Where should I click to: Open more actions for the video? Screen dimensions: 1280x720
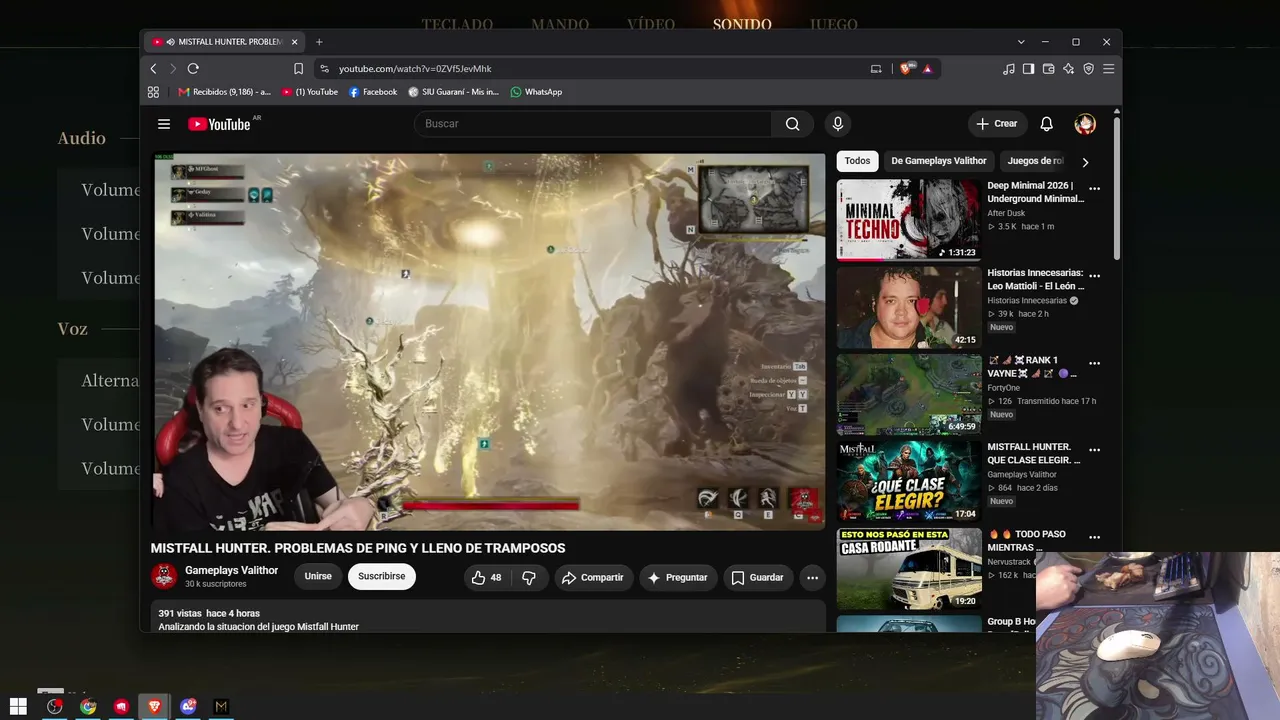pos(812,577)
